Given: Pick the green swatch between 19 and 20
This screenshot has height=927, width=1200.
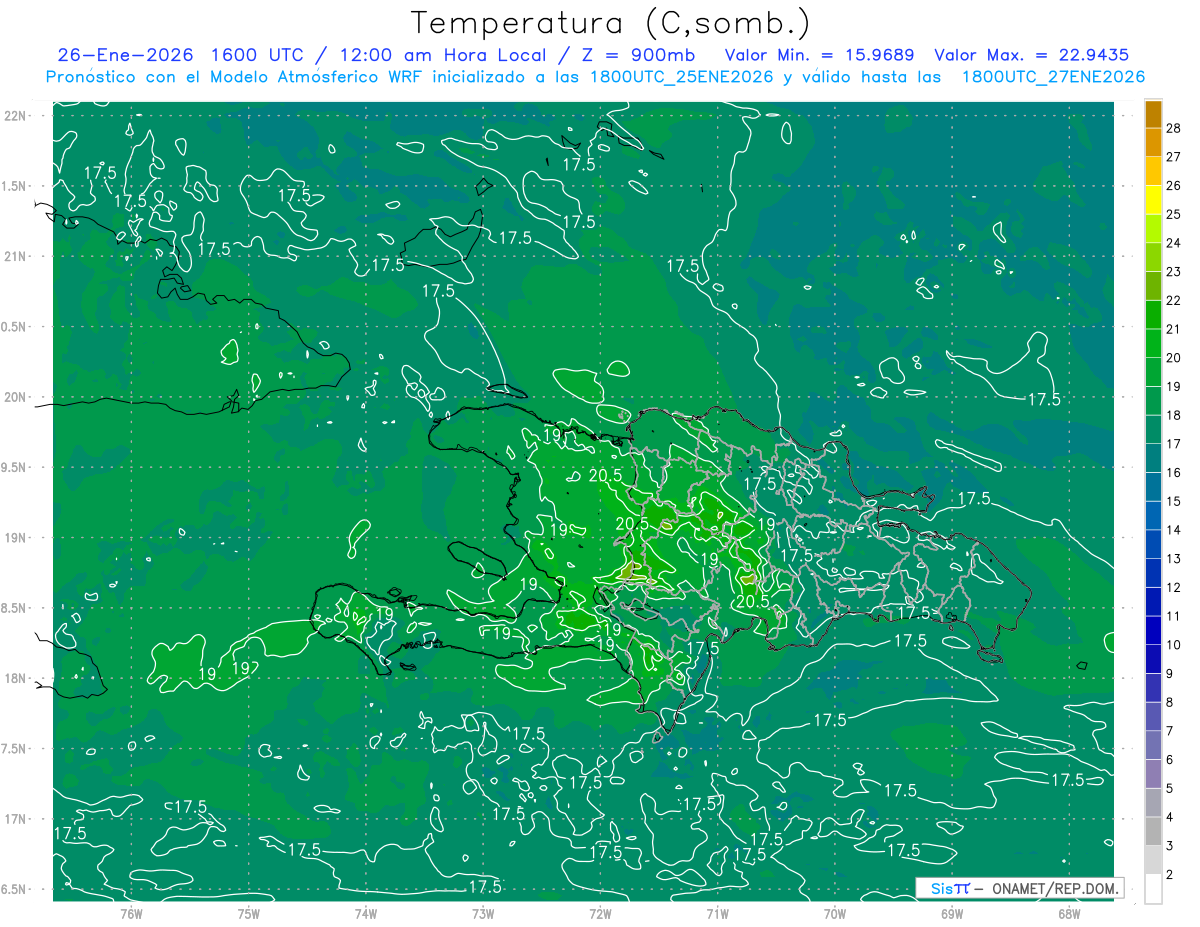Looking at the screenshot, I should click(x=1153, y=372).
